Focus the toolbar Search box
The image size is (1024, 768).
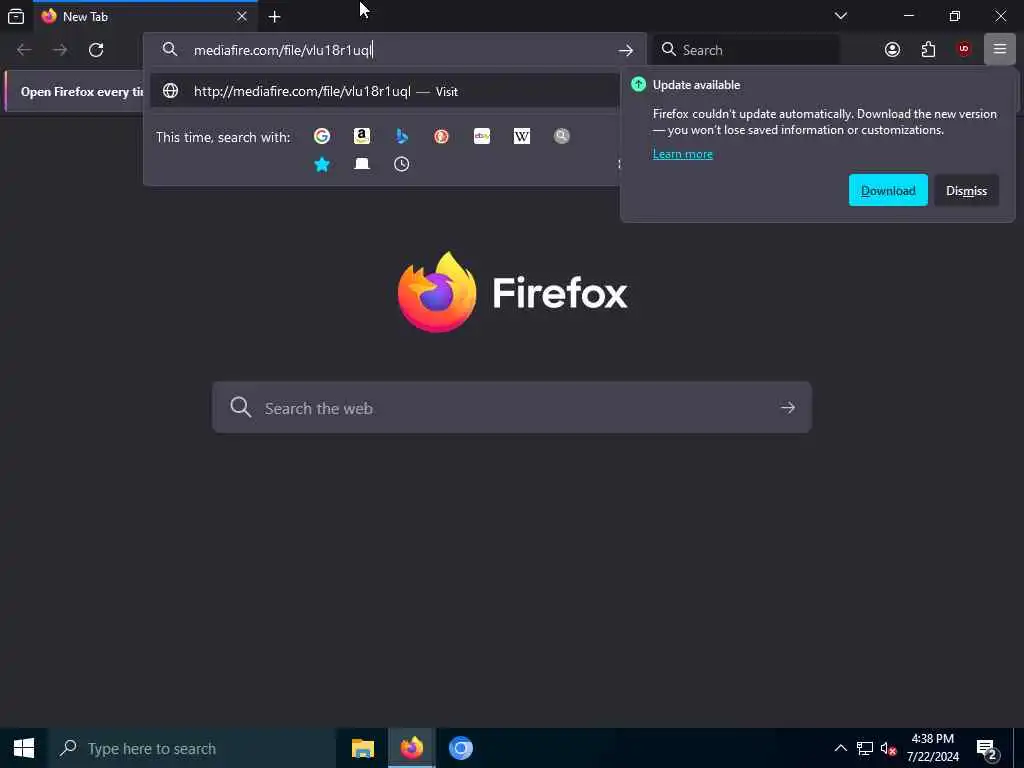[746, 50]
